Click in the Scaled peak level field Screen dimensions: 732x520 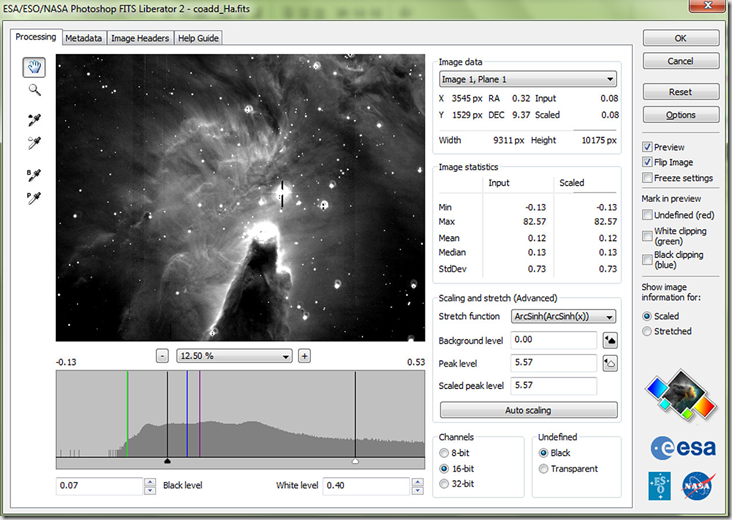(x=554, y=386)
